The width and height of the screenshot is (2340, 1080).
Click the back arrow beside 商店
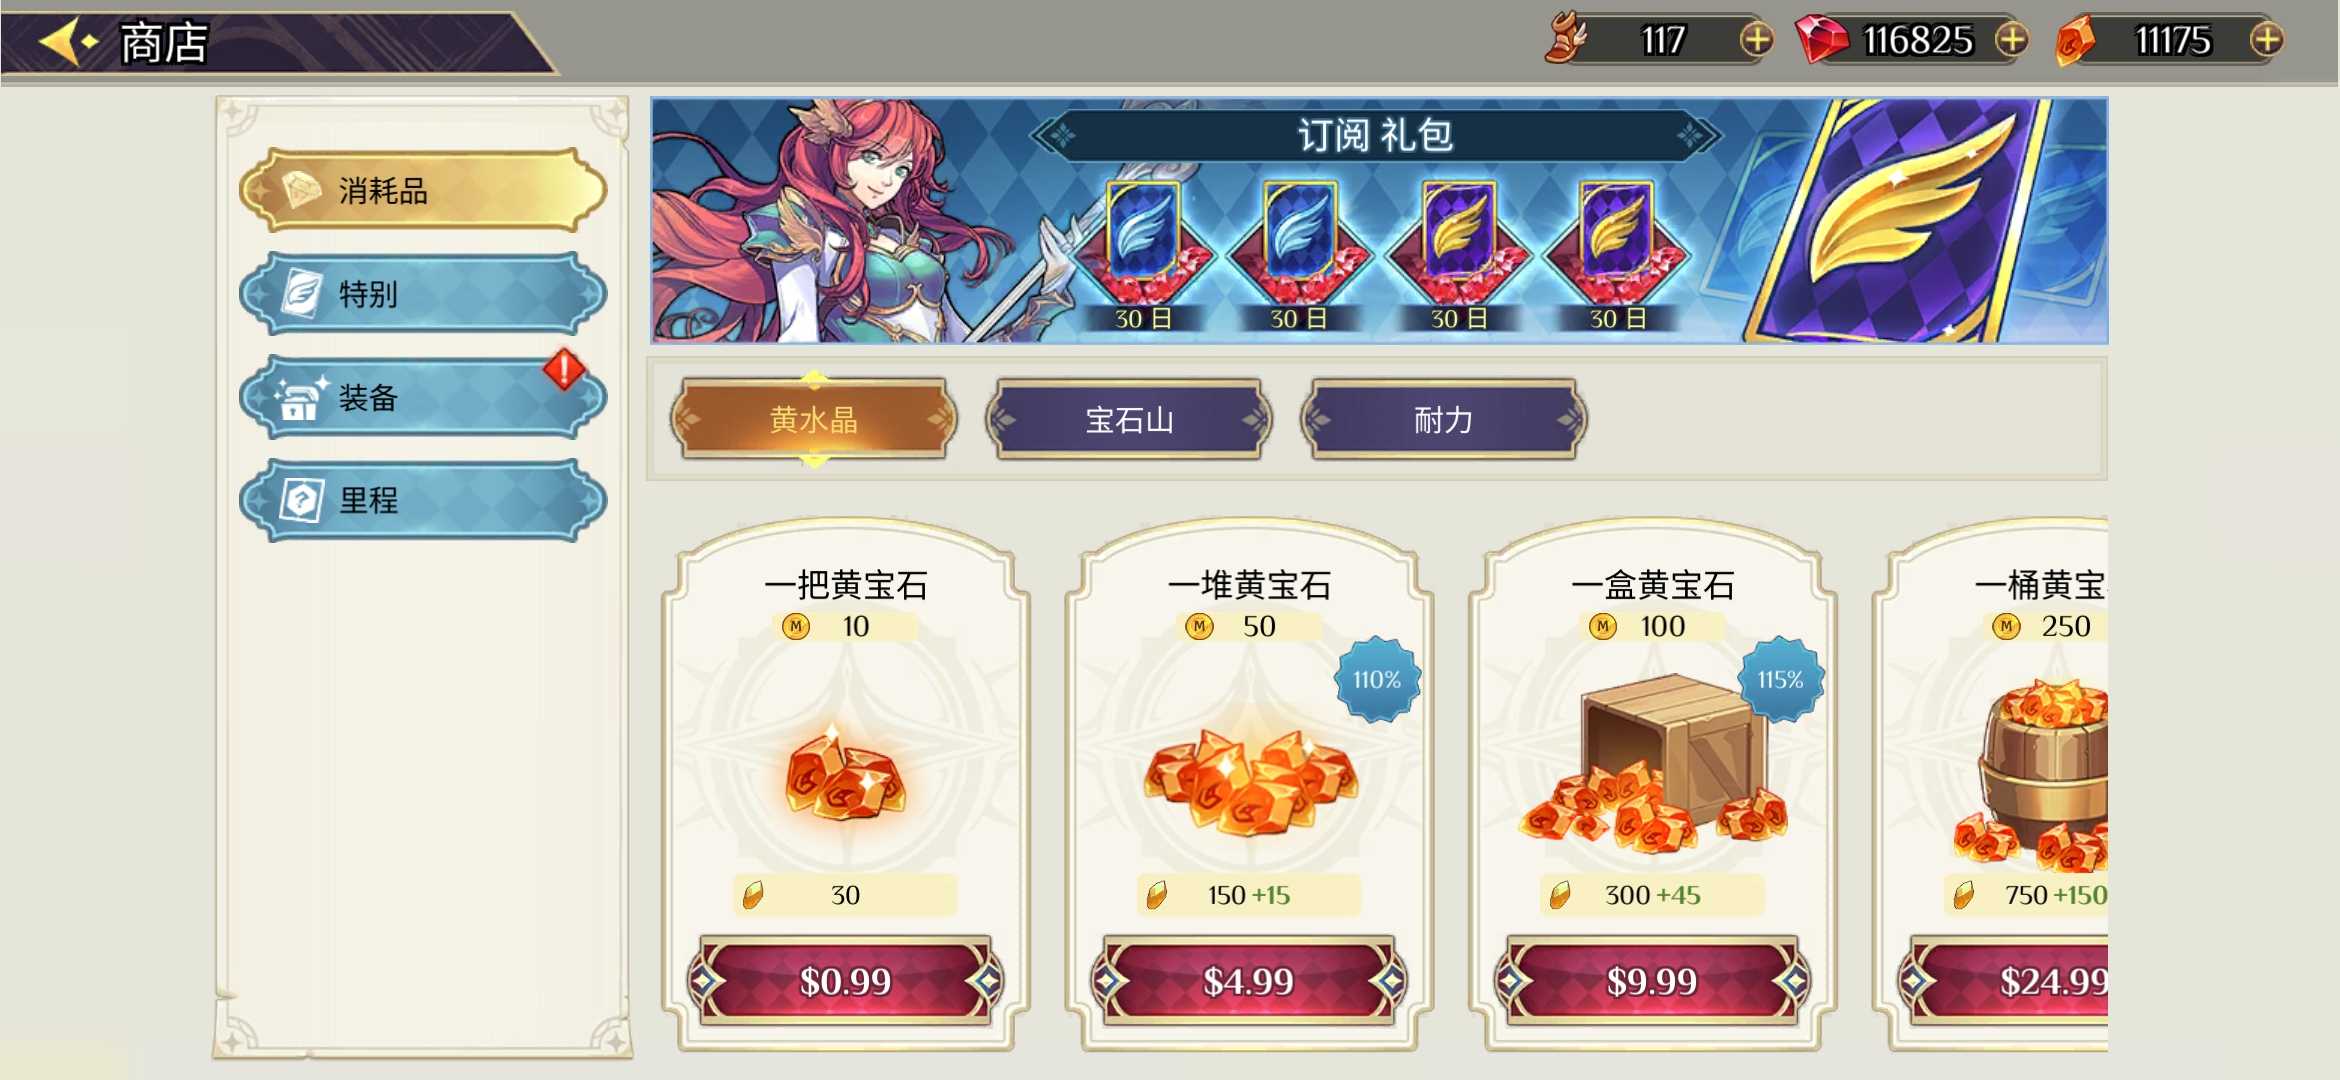pyautogui.click(x=68, y=42)
